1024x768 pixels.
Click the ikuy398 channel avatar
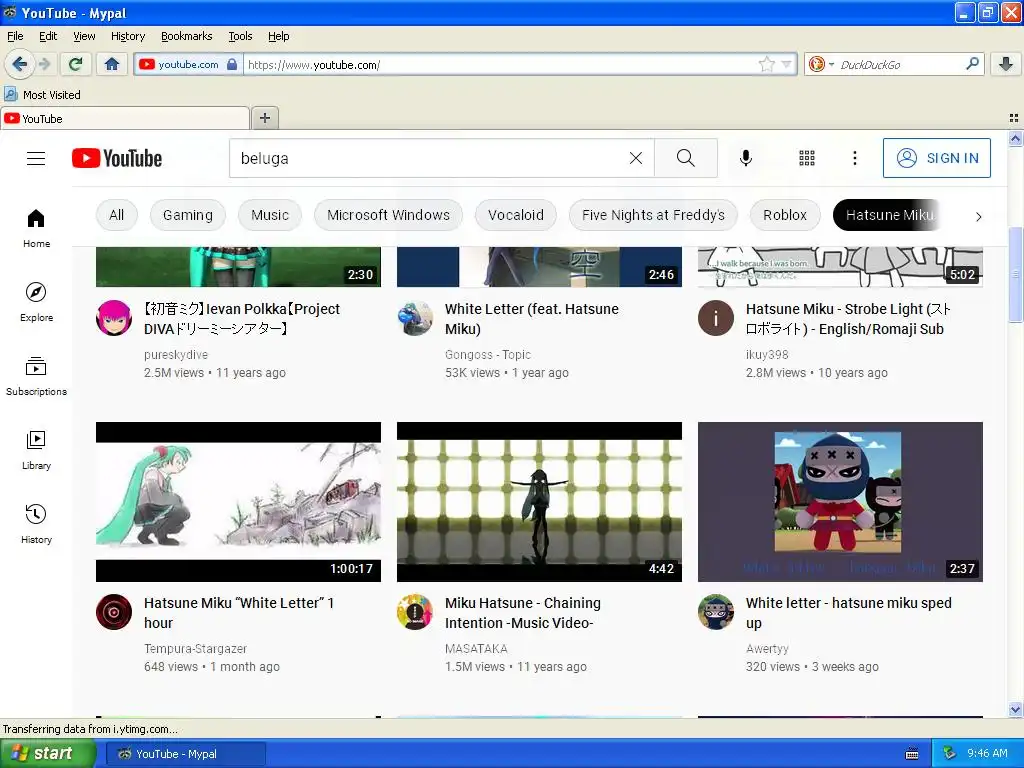pyautogui.click(x=716, y=318)
